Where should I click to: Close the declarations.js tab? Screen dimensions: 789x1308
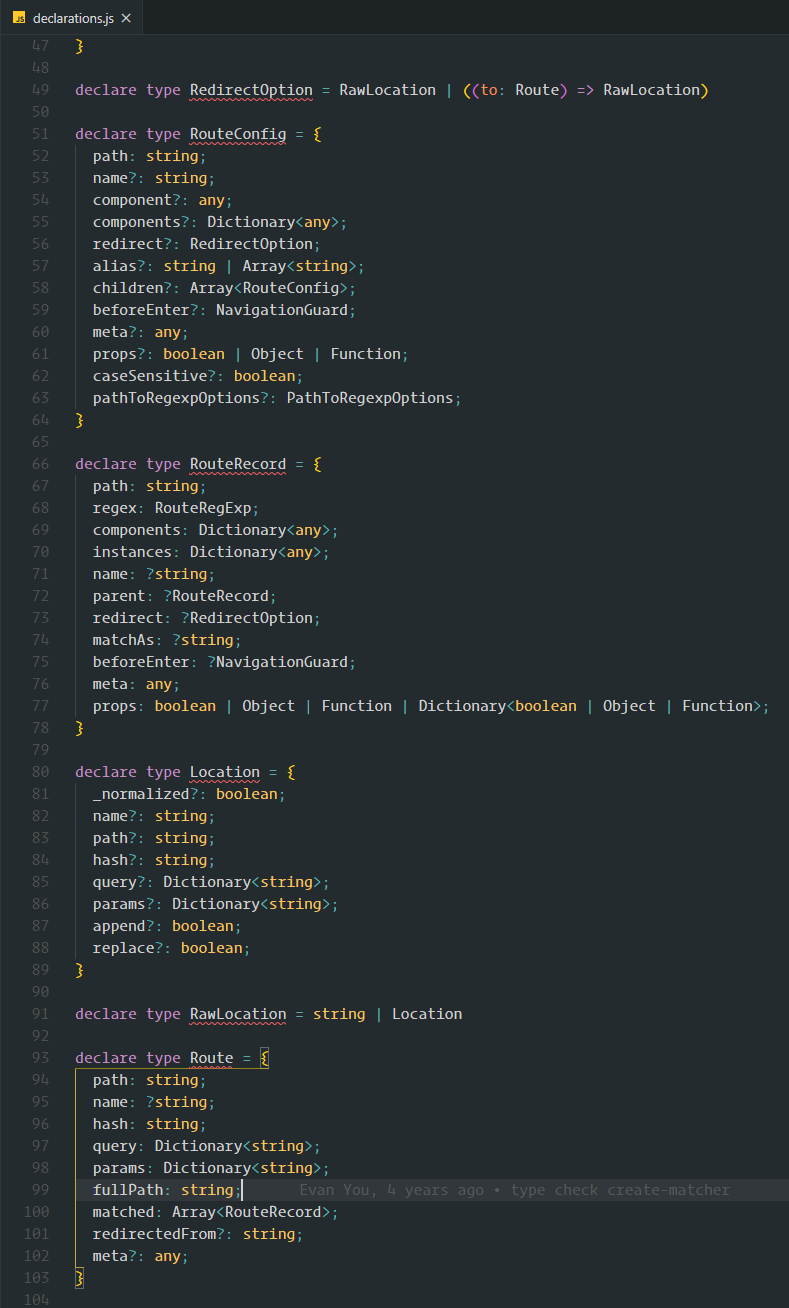[126, 18]
